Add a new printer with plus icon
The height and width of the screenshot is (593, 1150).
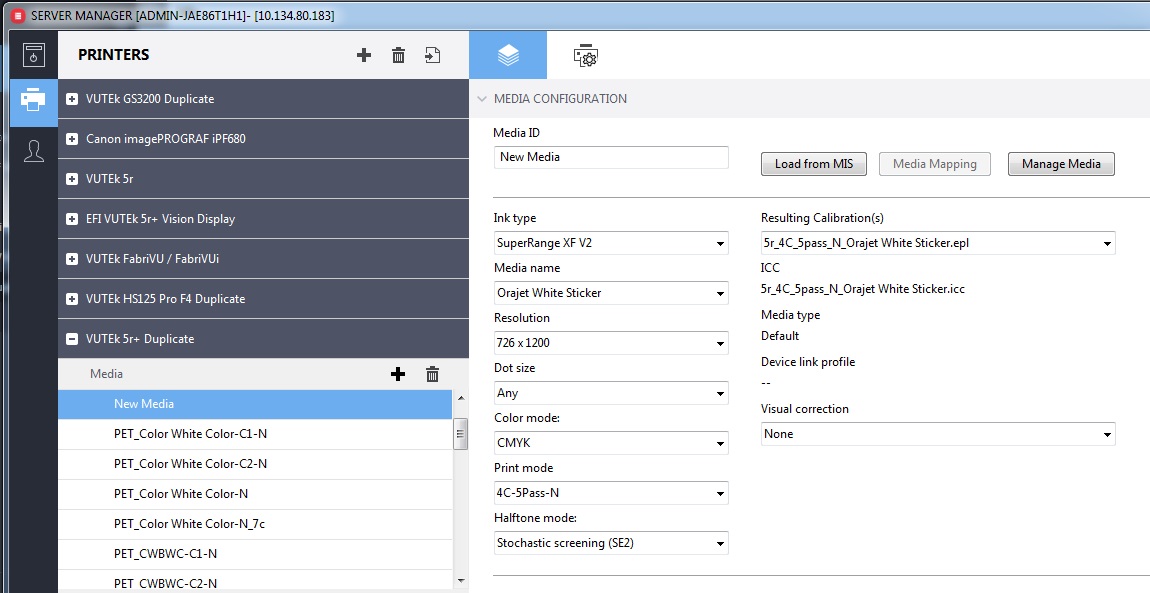364,55
